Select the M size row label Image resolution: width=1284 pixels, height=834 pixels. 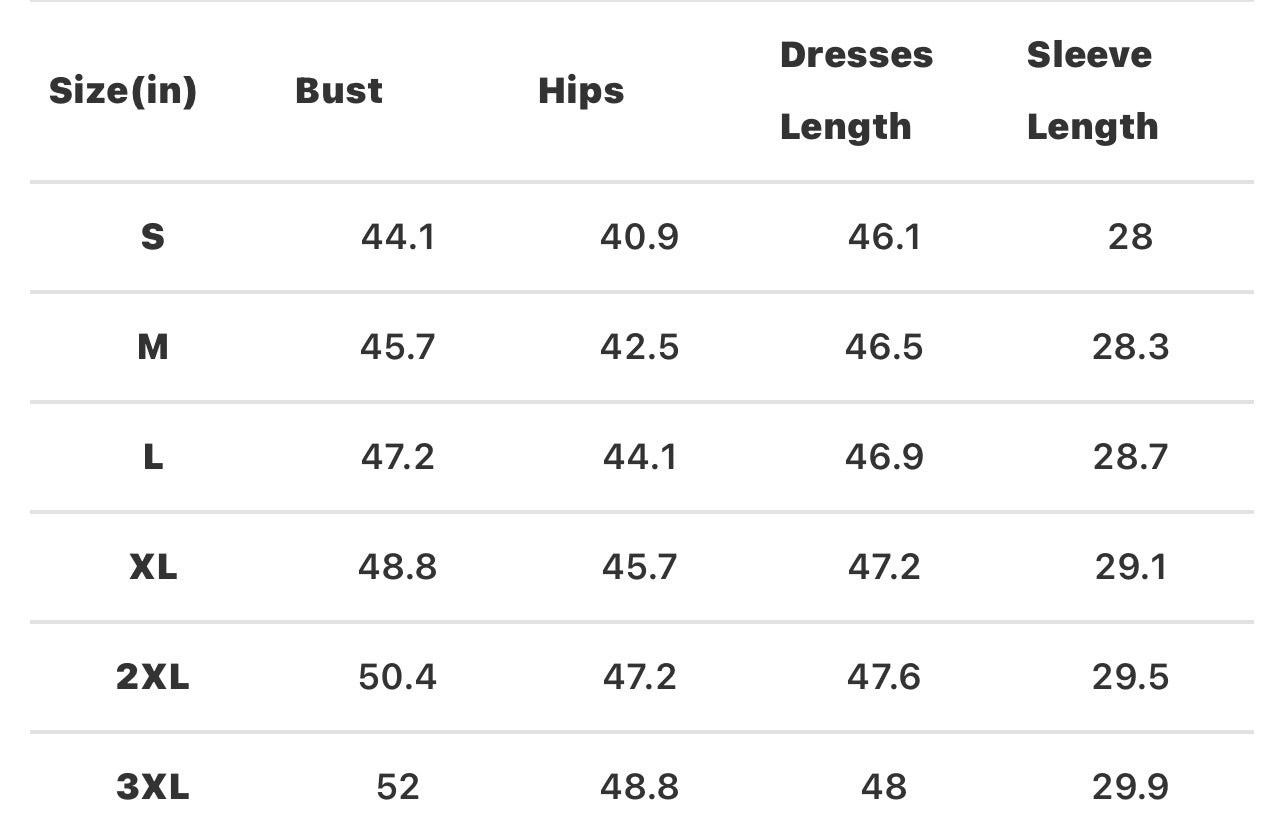pyautogui.click(x=152, y=347)
